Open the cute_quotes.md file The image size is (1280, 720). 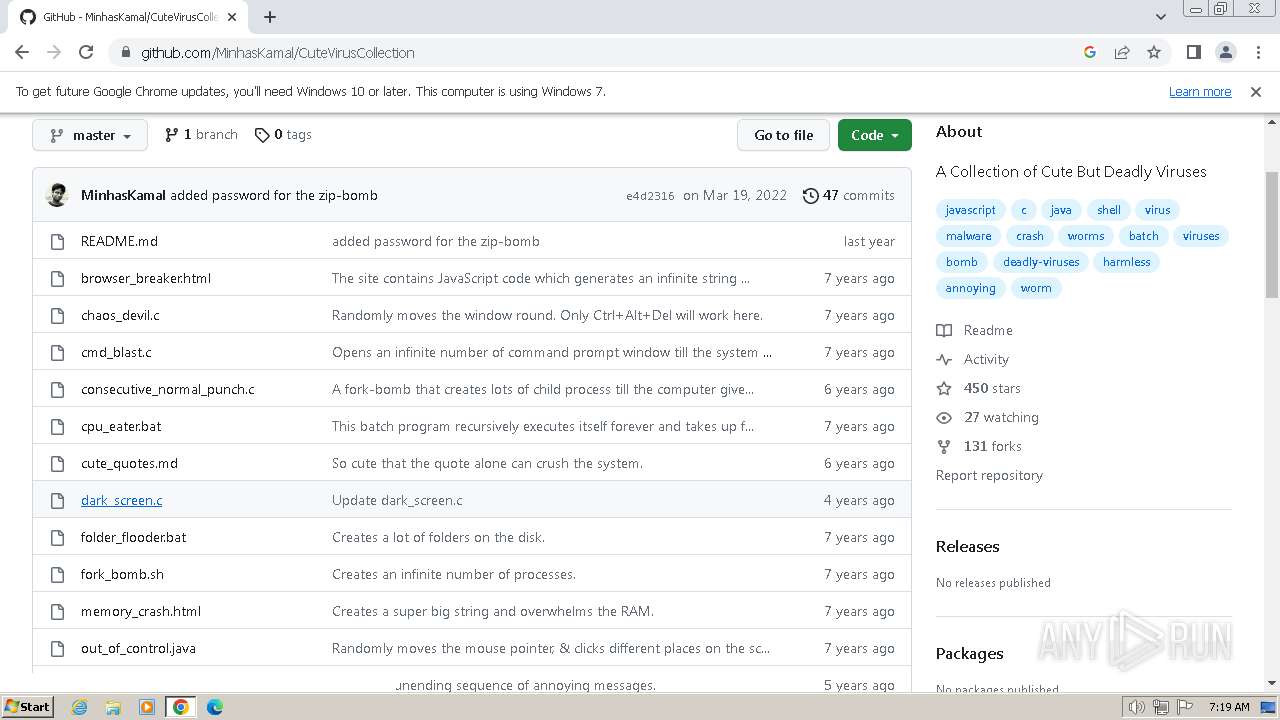click(129, 463)
